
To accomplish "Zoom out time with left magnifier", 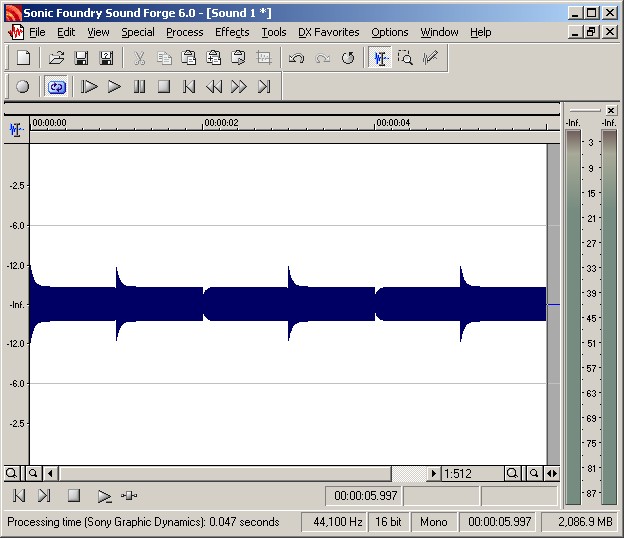I will [x=12, y=474].
